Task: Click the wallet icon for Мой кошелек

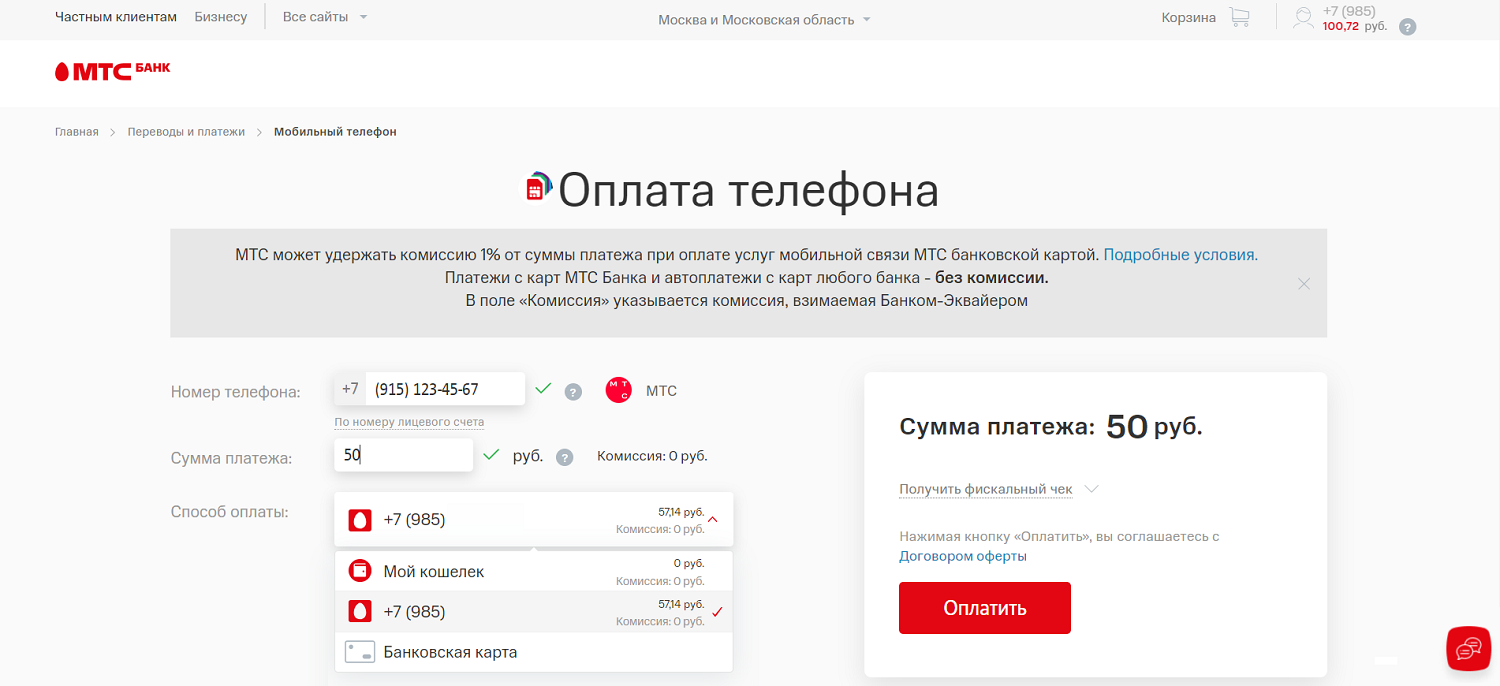Action: (x=360, y=571)
